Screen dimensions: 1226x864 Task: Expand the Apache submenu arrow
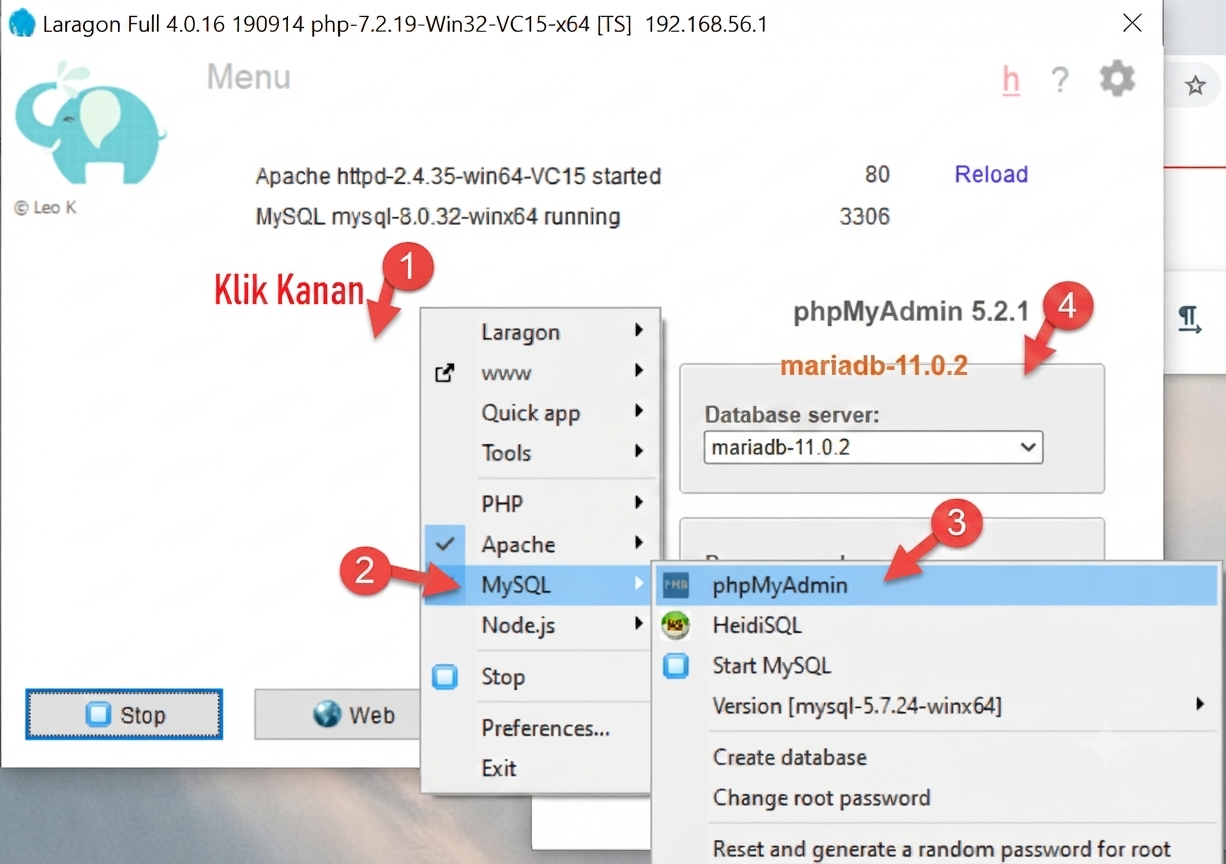click(638, 543)
